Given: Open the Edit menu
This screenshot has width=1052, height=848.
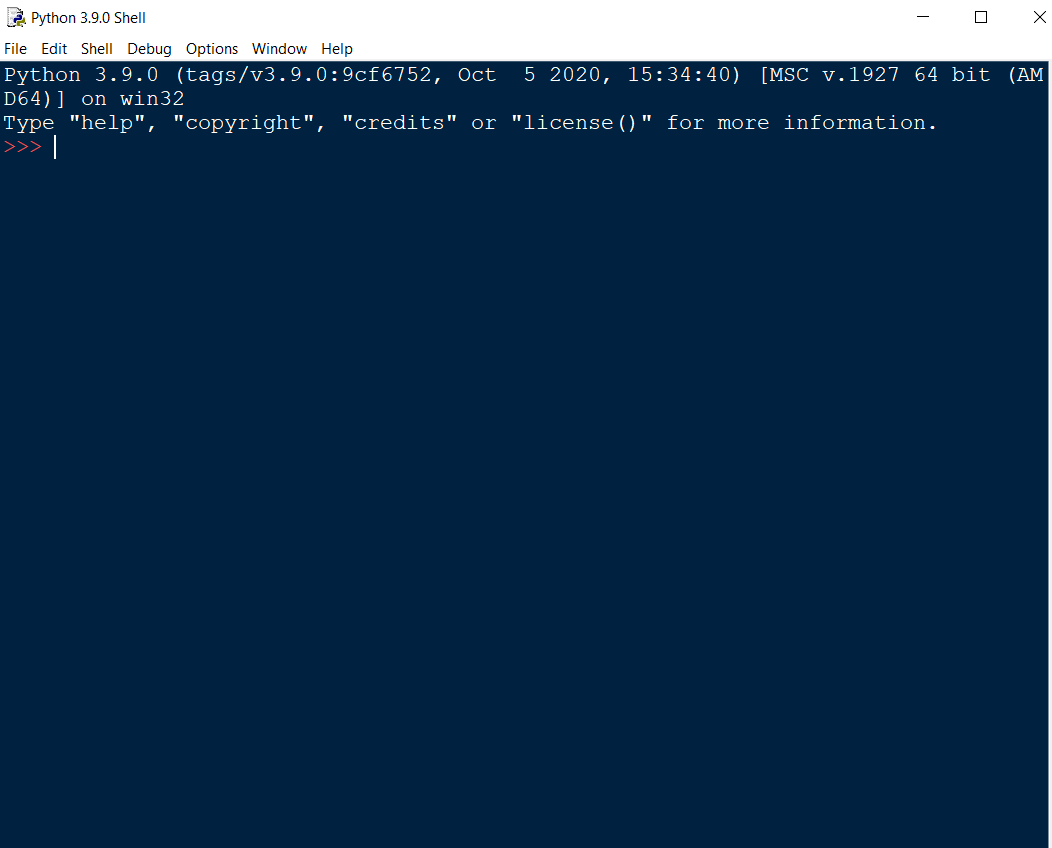Looking at the screenshot, I should point(54,48).
